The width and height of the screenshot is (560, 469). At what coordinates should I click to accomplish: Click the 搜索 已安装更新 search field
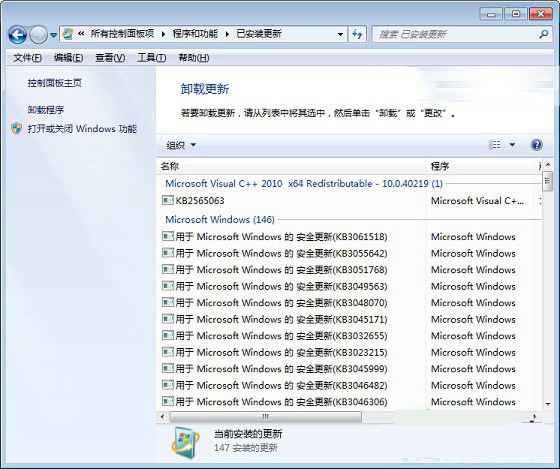tap(455, 34)
